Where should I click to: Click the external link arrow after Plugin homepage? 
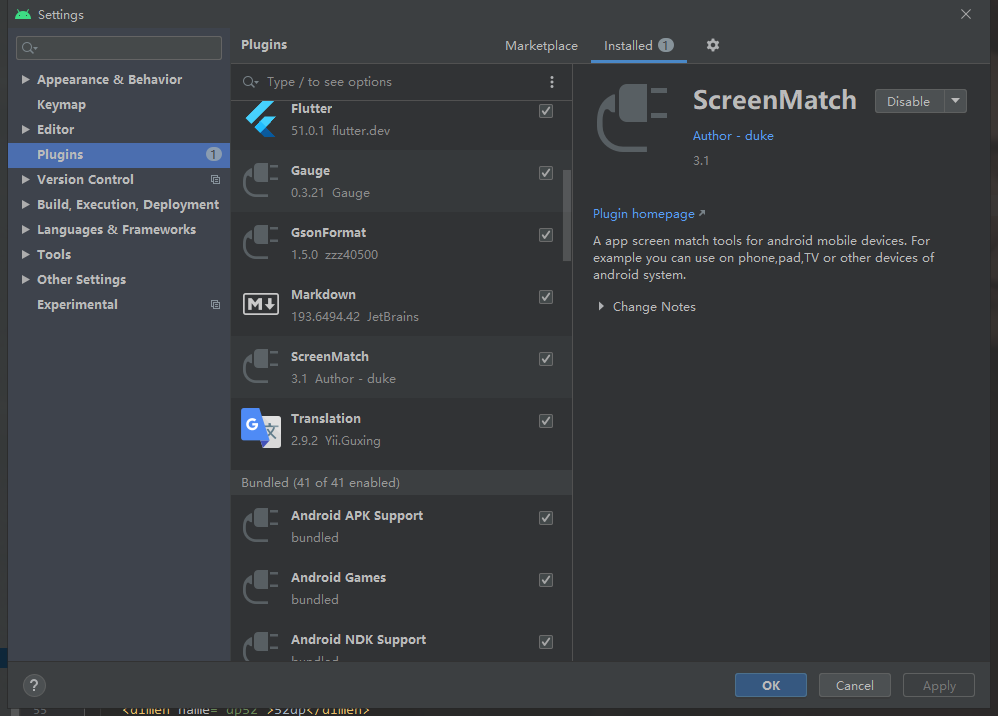[702, 213]
